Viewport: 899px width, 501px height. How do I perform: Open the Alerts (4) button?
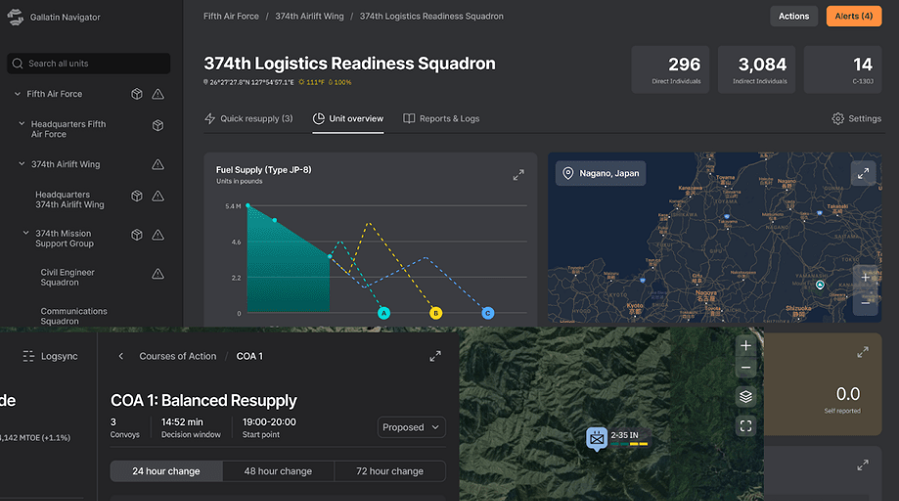(x=854, y=16)
